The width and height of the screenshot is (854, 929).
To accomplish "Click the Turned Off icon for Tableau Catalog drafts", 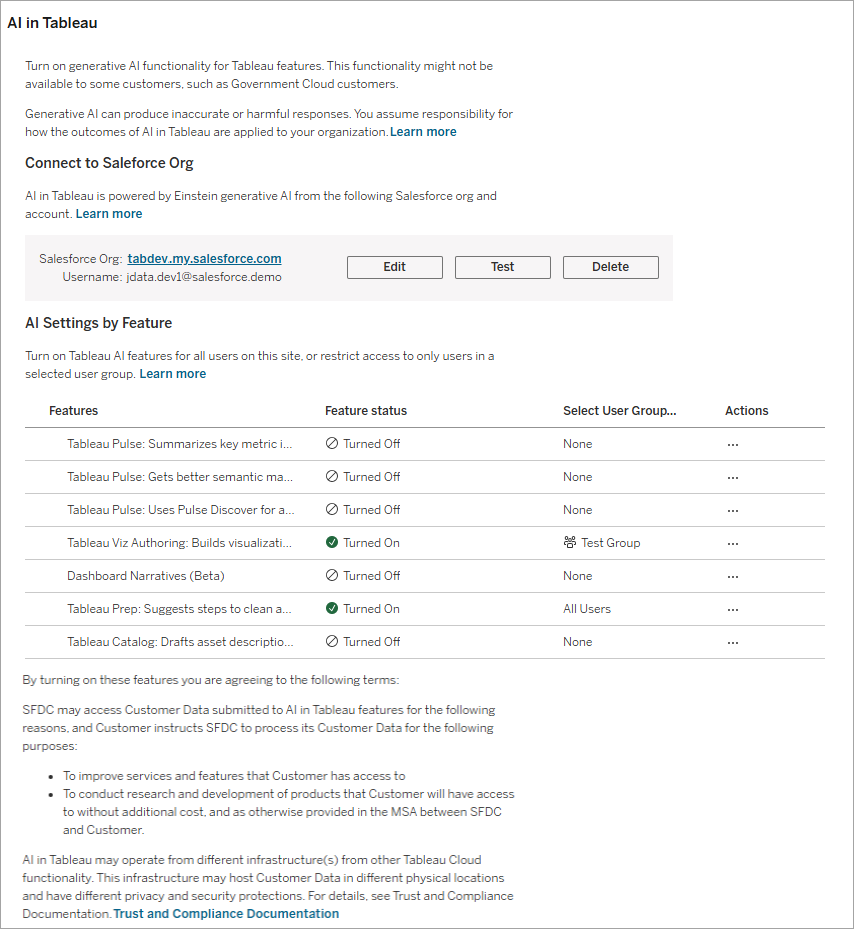I will 333,641.
